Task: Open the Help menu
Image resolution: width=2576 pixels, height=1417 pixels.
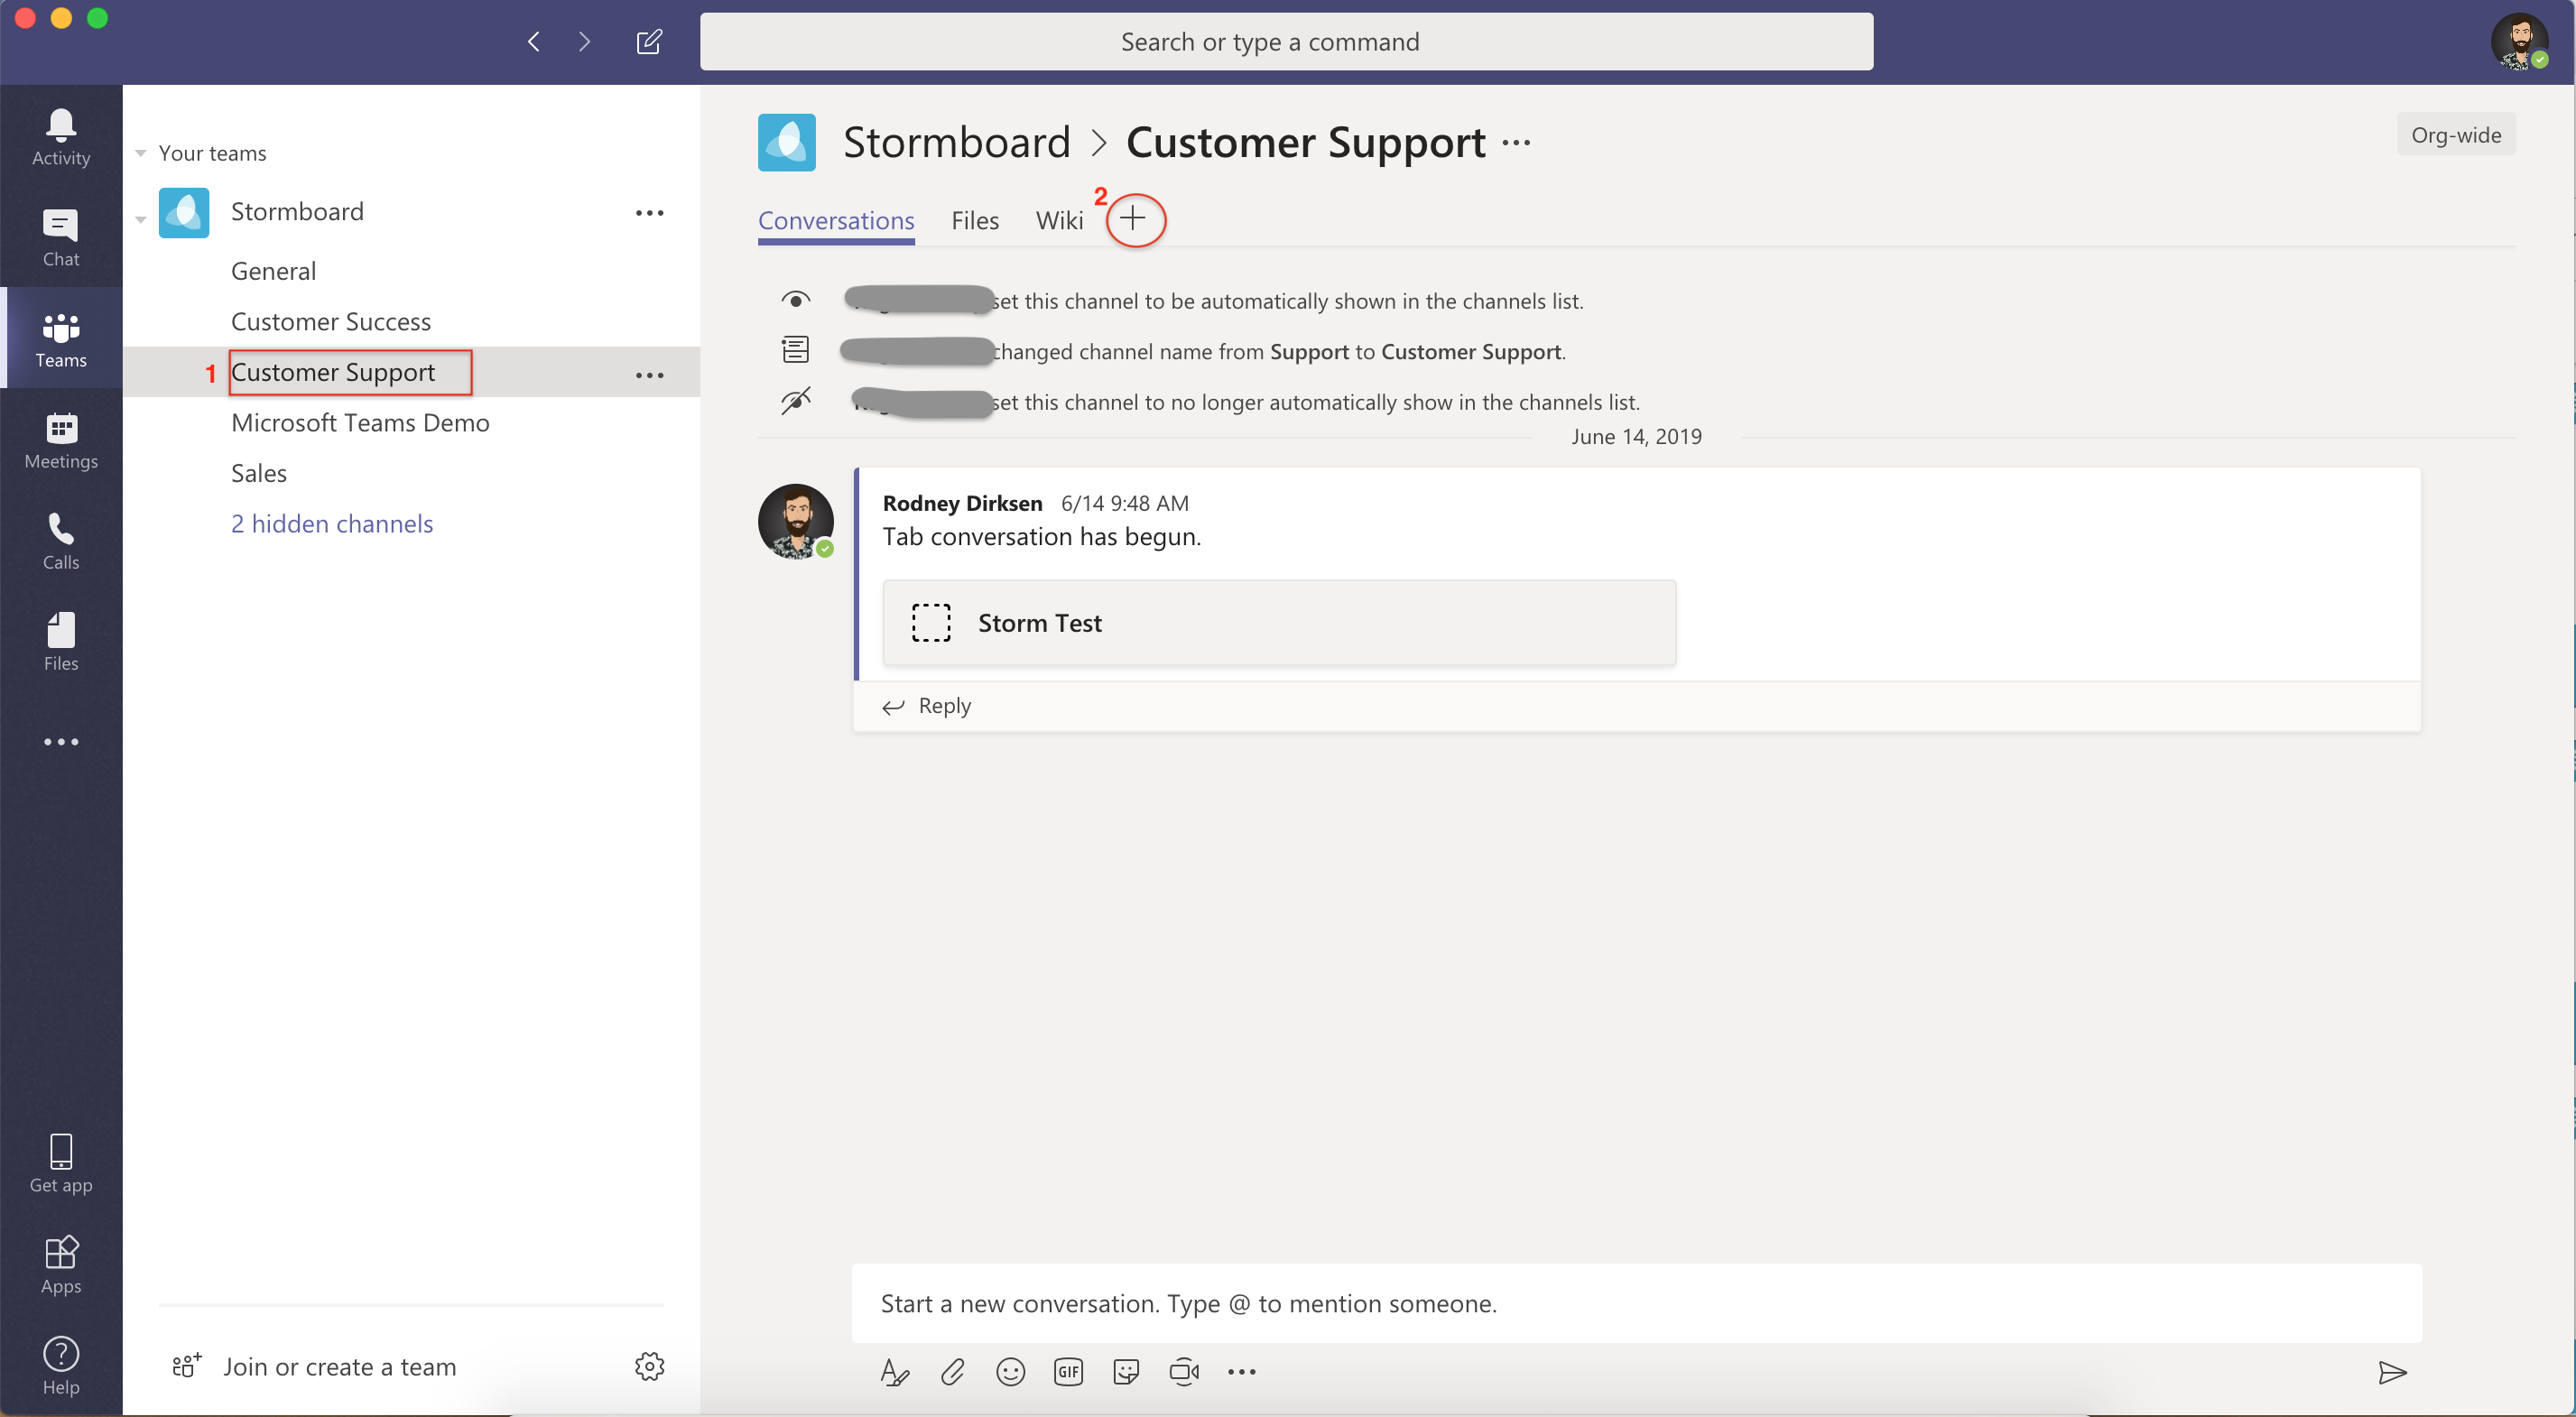Action: 61,1366
